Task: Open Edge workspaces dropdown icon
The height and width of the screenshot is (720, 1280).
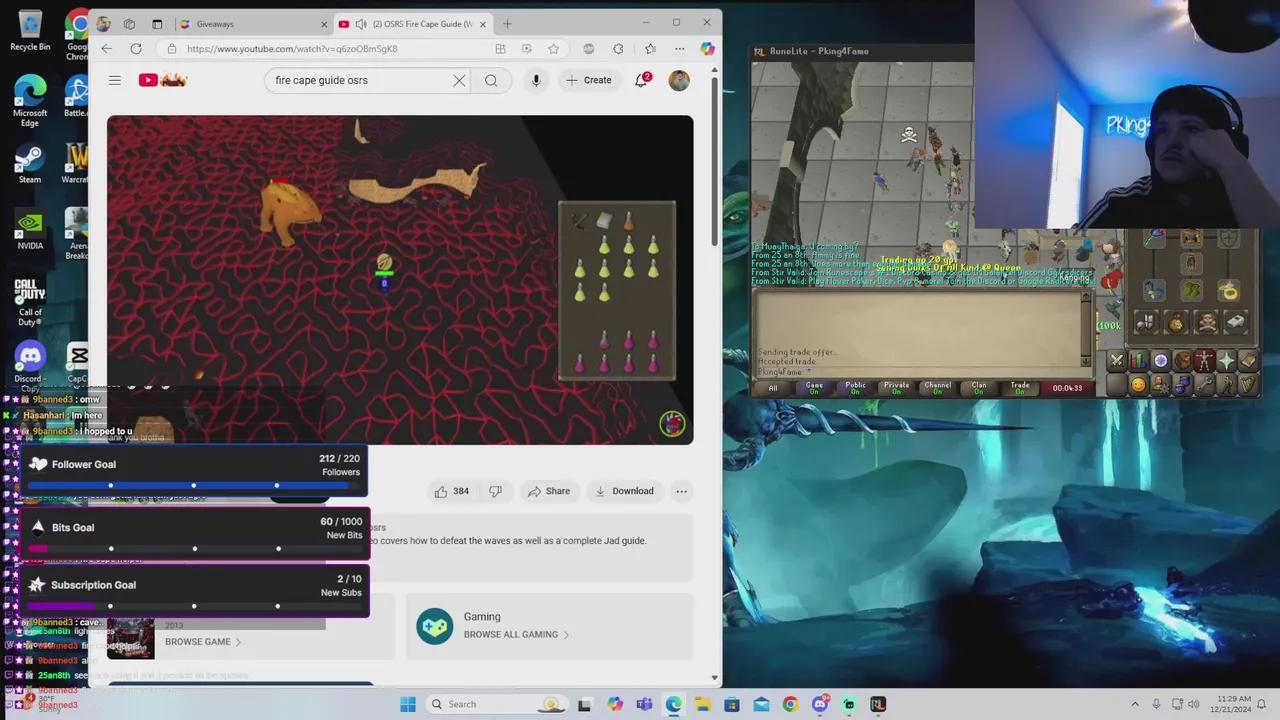Action: click(129, 24)
